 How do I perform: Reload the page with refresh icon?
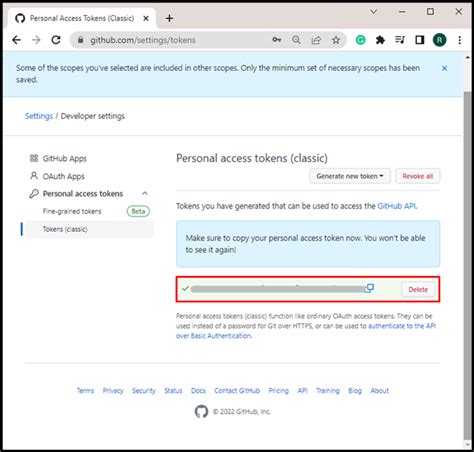56,40
